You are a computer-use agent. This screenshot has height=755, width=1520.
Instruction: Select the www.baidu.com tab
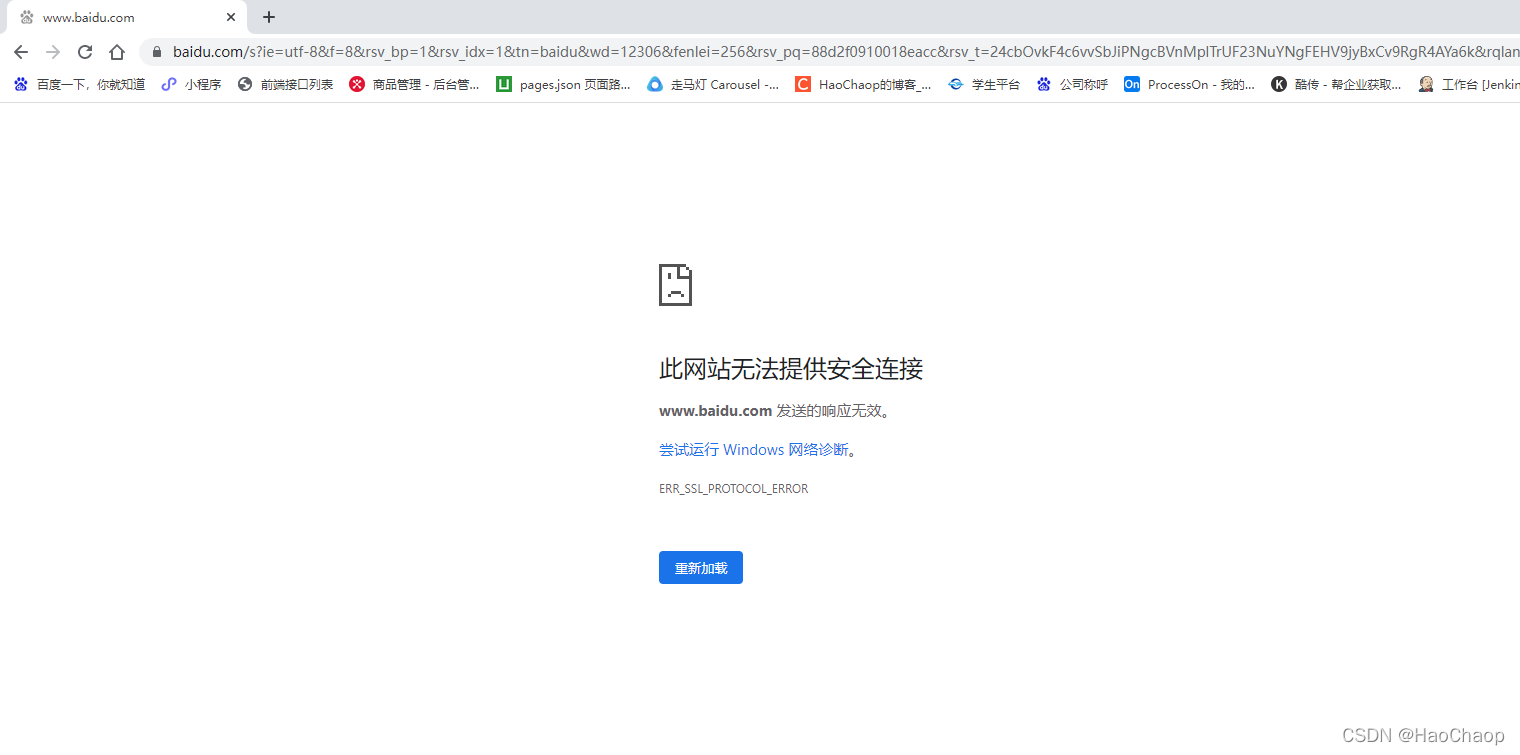point(127,17)
